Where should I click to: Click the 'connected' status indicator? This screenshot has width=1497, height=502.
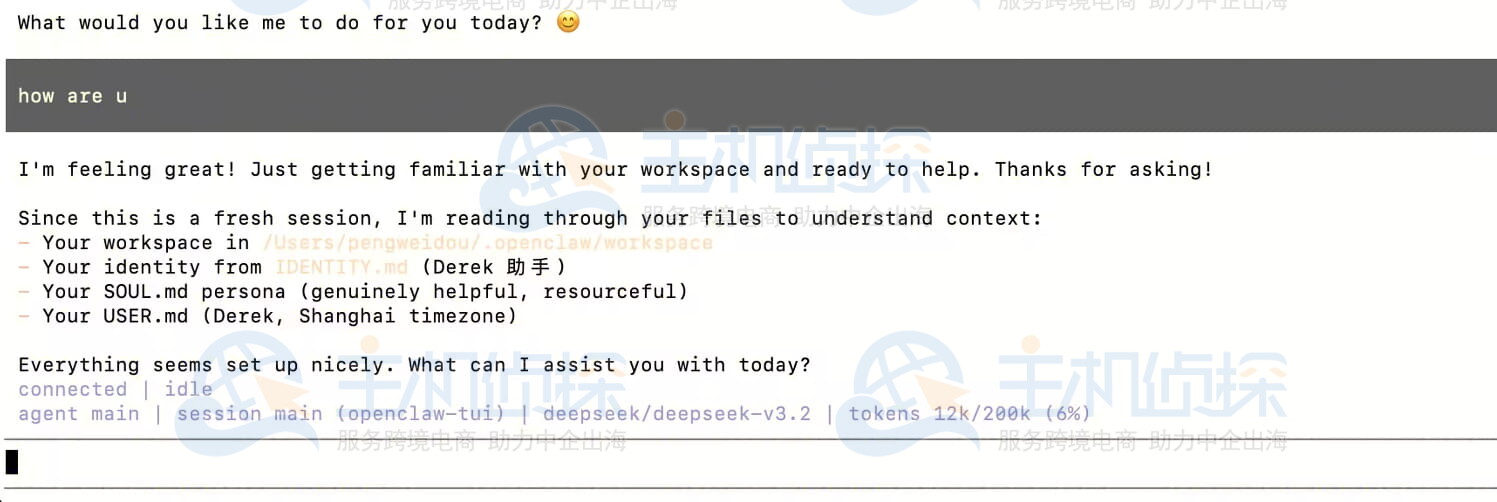pos(72,389)
